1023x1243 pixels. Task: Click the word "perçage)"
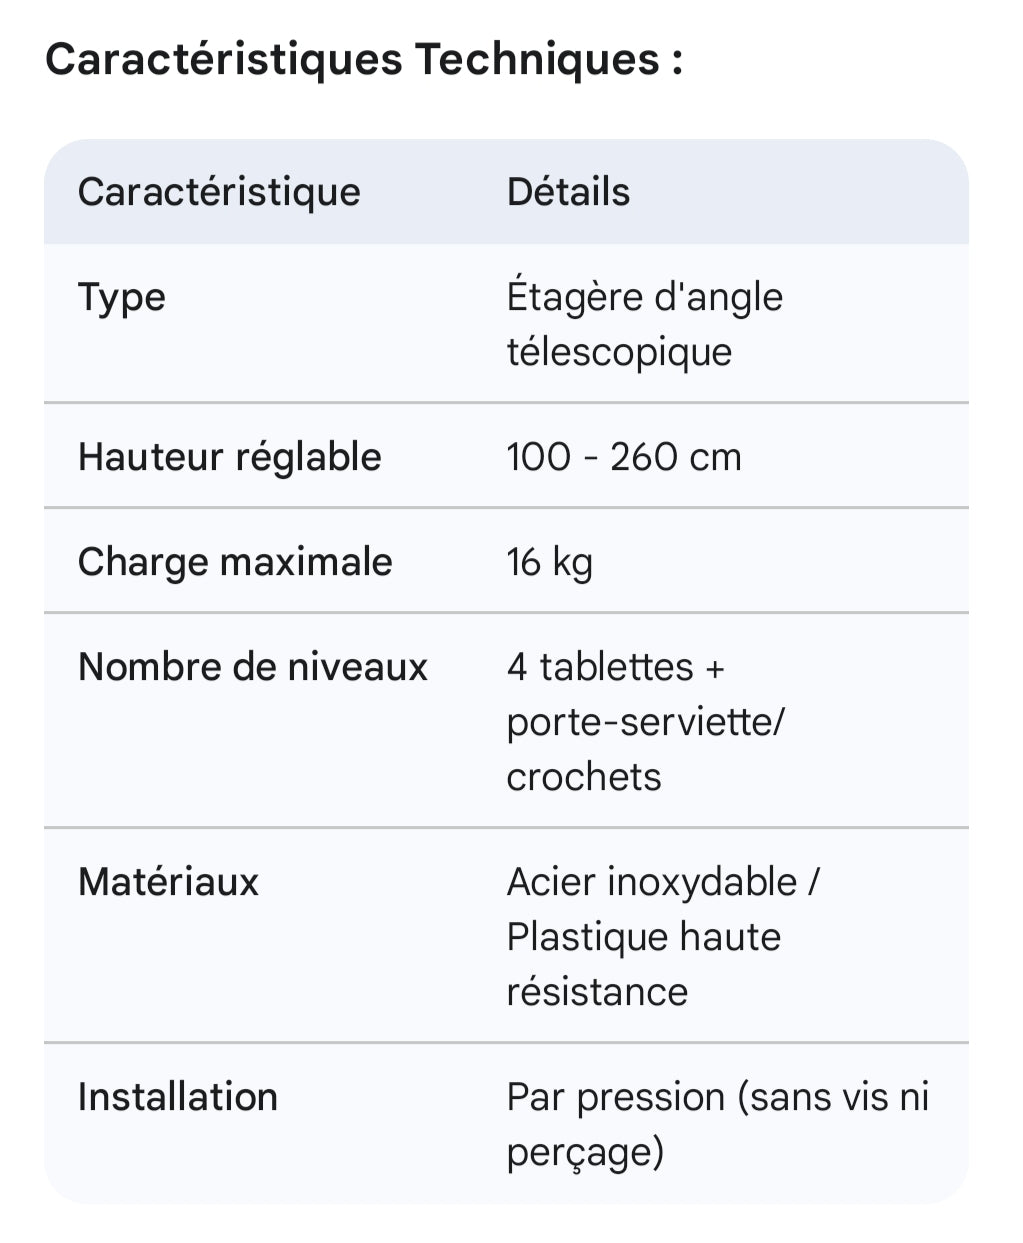point(585,1152)
